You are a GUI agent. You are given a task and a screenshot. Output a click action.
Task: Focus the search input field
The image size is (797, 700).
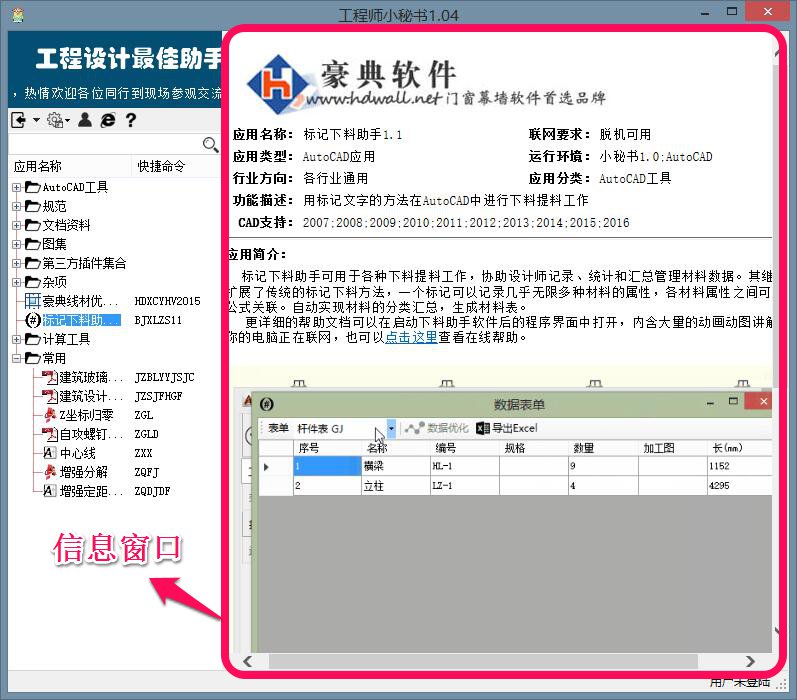tap(105, 145)
